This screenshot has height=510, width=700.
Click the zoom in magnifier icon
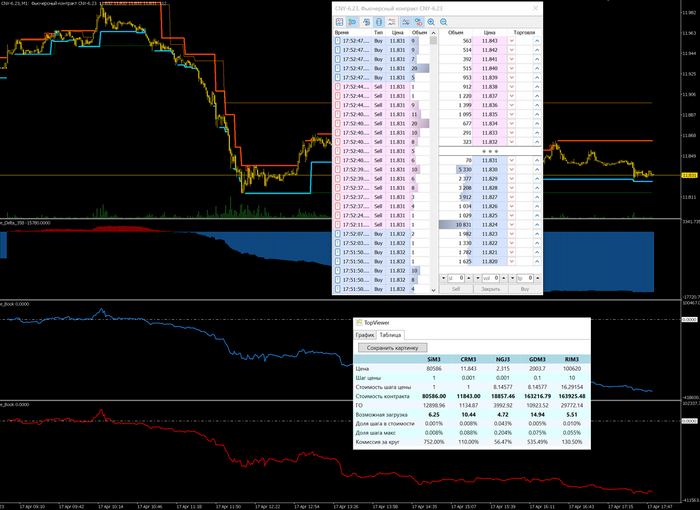[431, 22]
